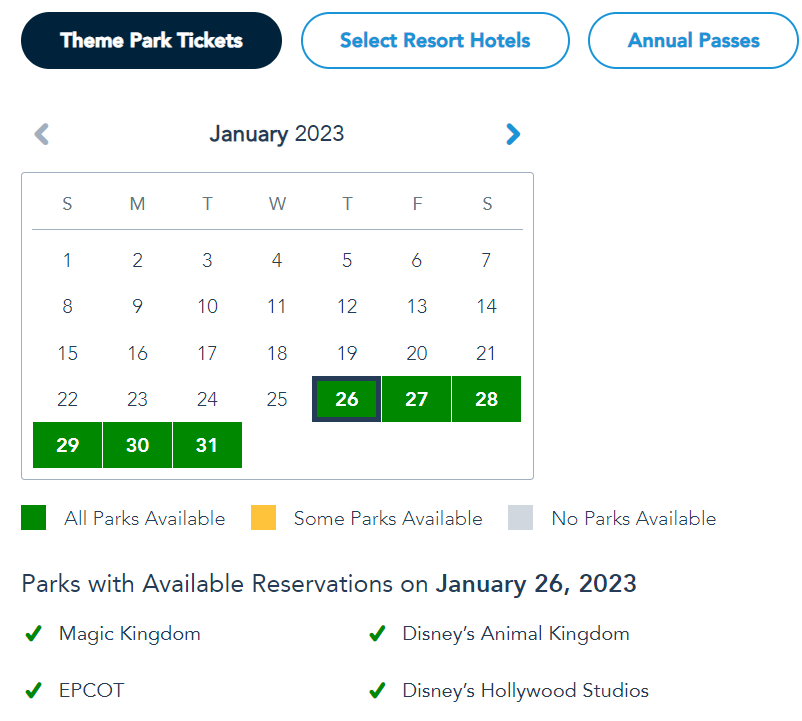Choose January 27 on the calendar
This screenshot has height=721, width=802.
pos(417,399)
